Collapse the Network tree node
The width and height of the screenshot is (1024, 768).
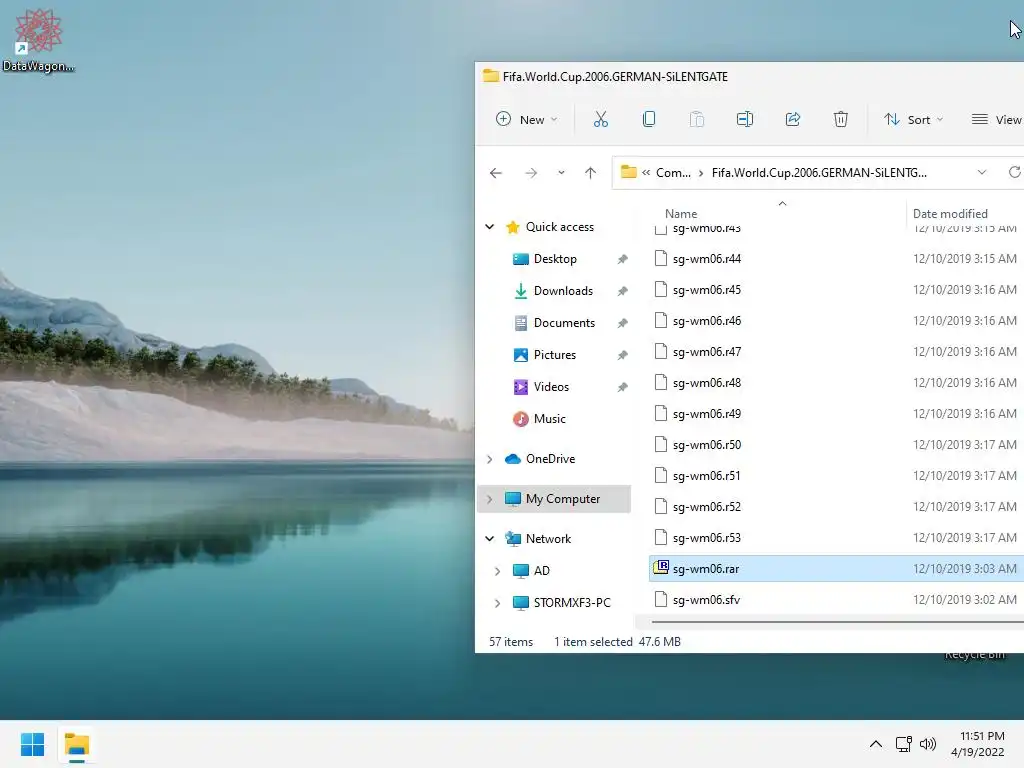[x=489, y=539]
